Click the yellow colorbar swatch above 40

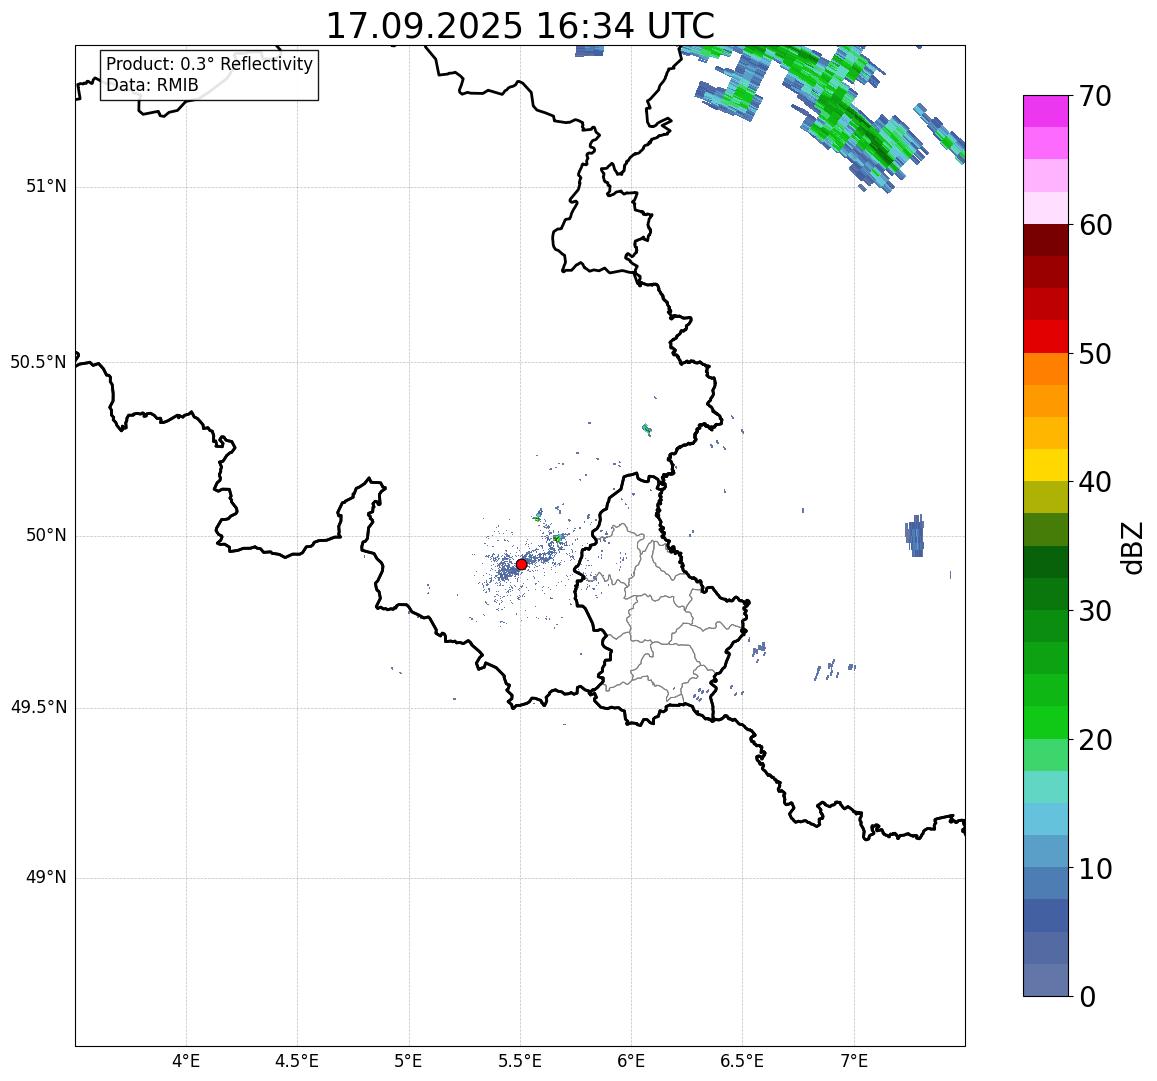tap(1046, 465)
